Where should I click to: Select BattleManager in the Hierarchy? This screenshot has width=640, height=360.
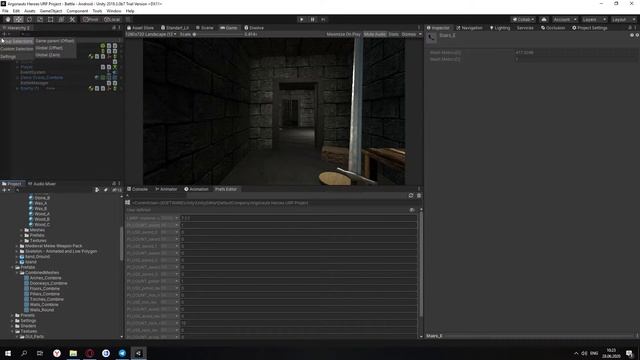click(34, 83)
